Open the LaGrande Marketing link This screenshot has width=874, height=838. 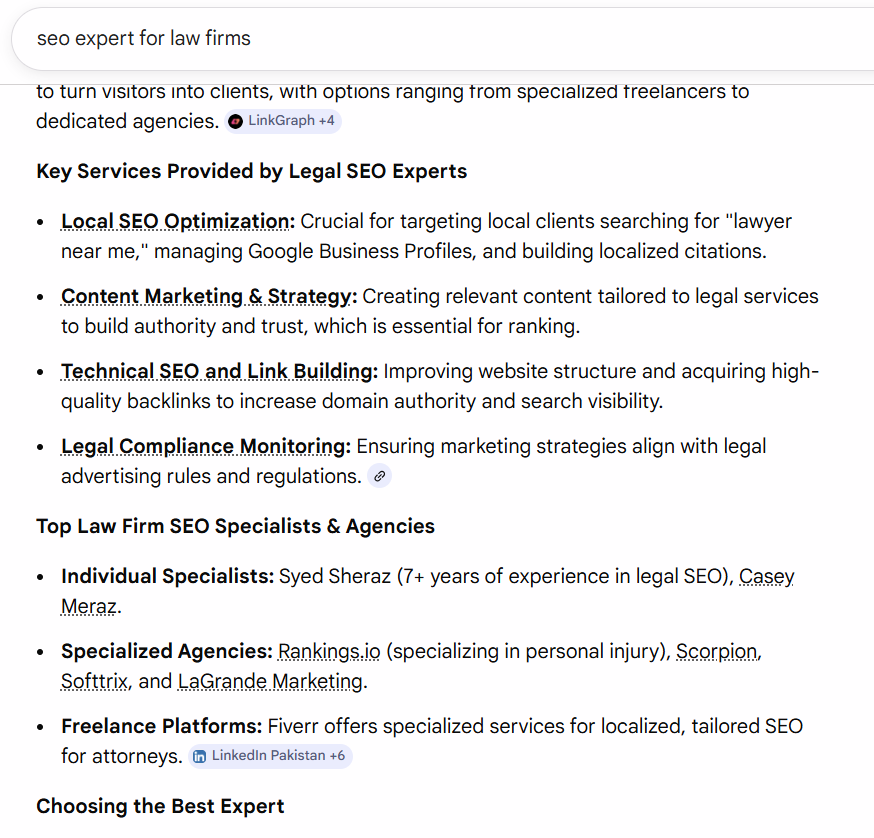[x=270, y=681]
